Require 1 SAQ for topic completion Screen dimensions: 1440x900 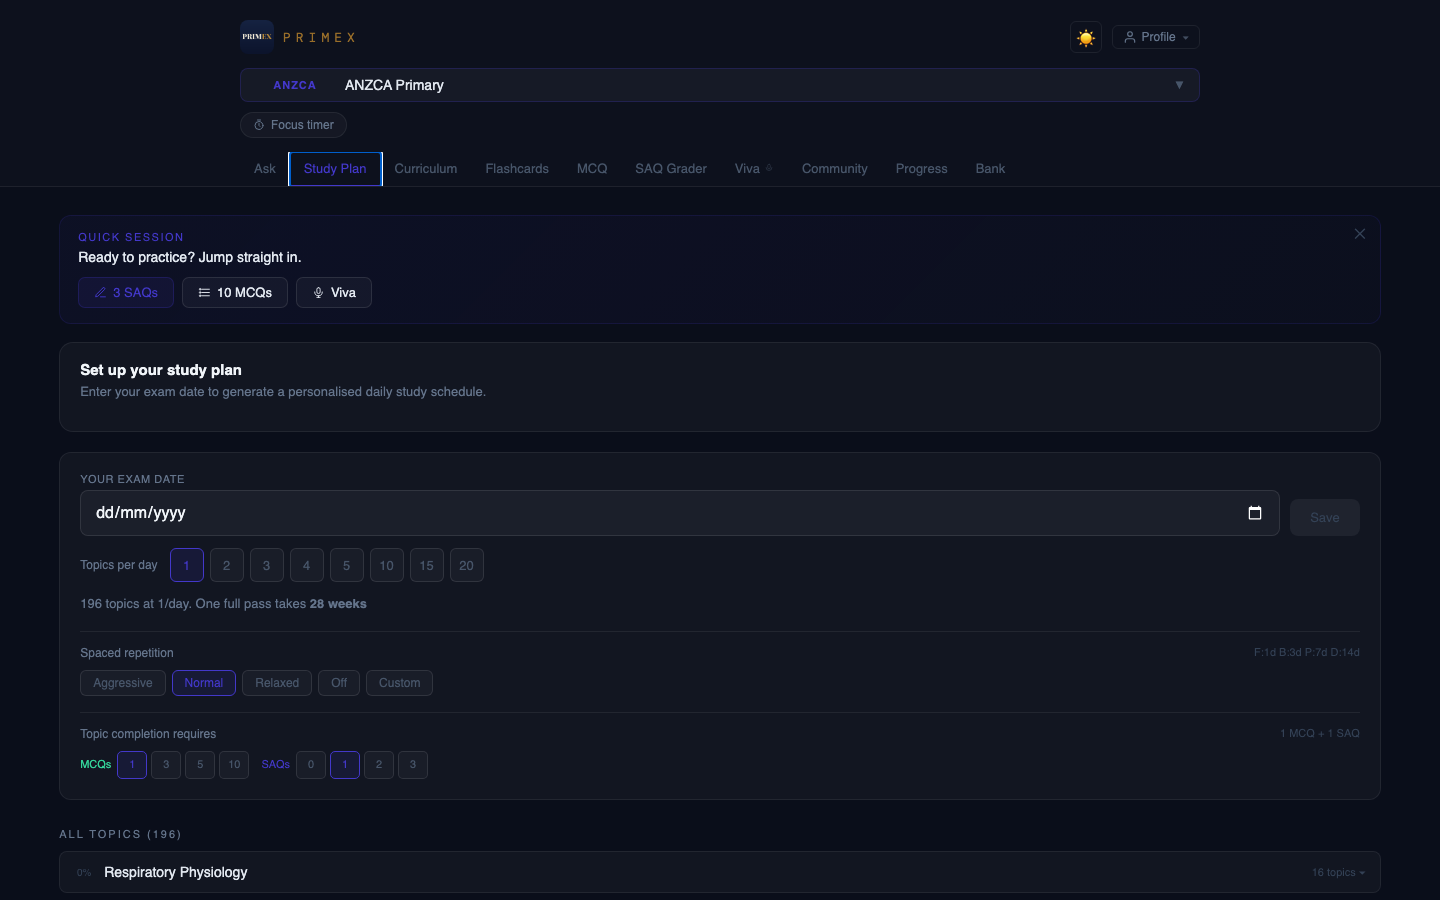click(x=345, y=765)
